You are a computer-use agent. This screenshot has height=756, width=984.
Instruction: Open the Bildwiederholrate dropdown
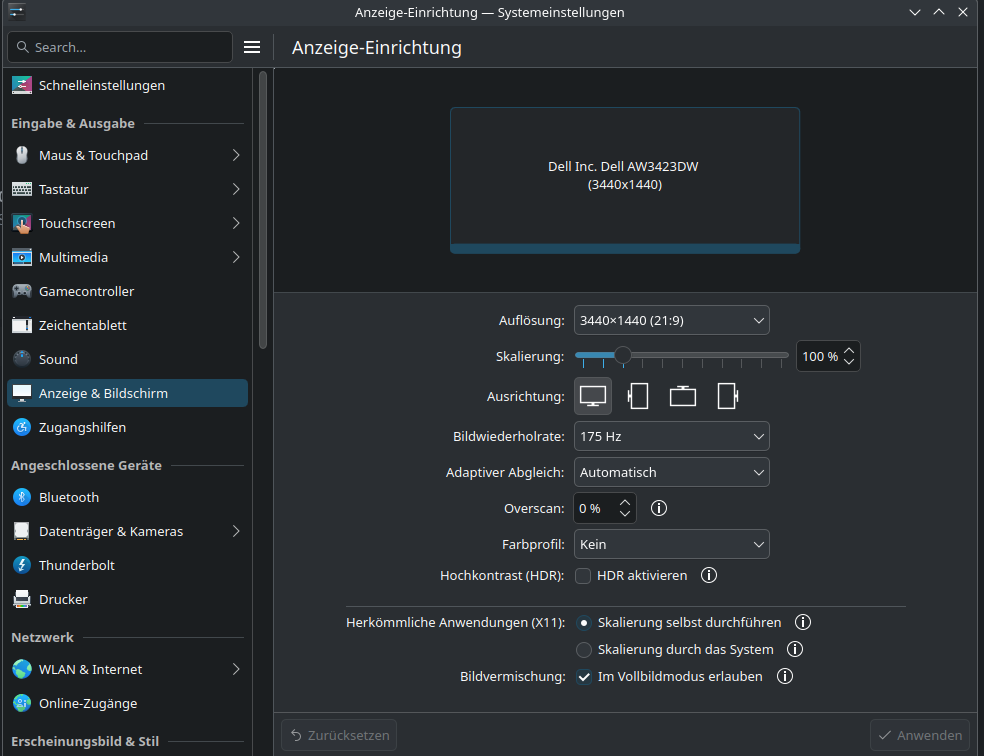point(671,436)
